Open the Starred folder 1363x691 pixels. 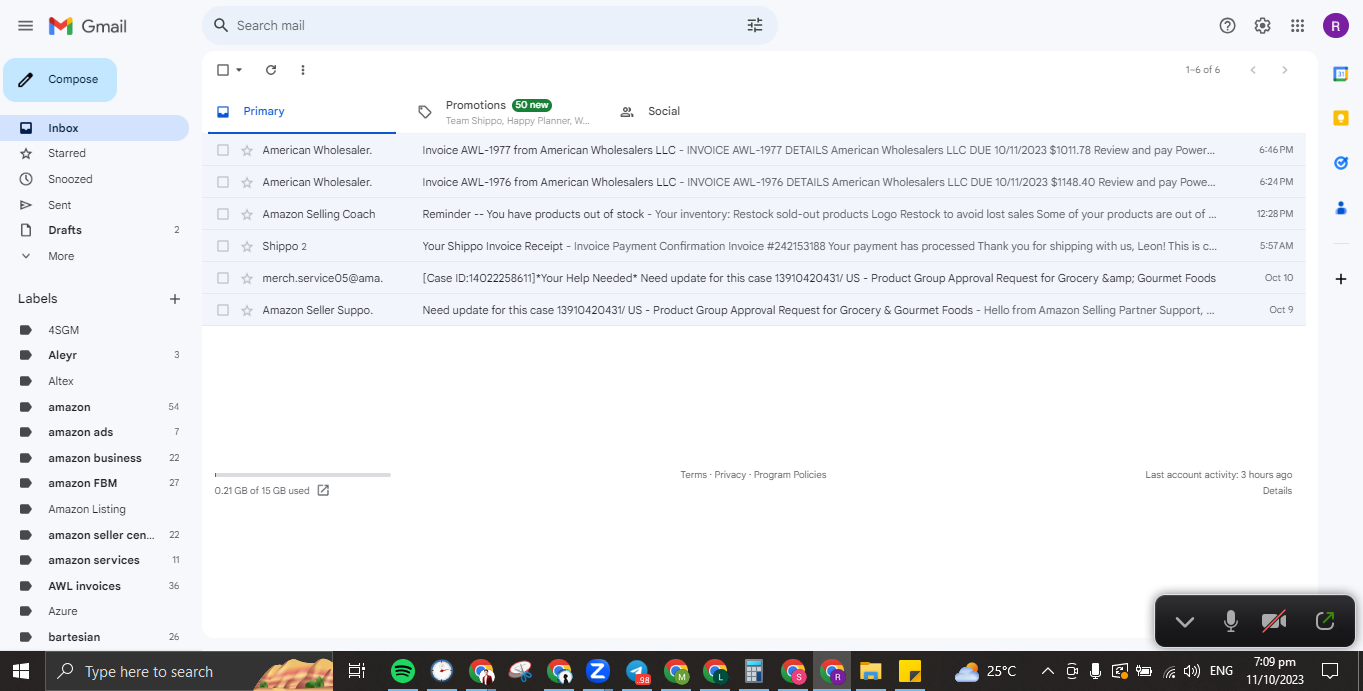[94, 153]
